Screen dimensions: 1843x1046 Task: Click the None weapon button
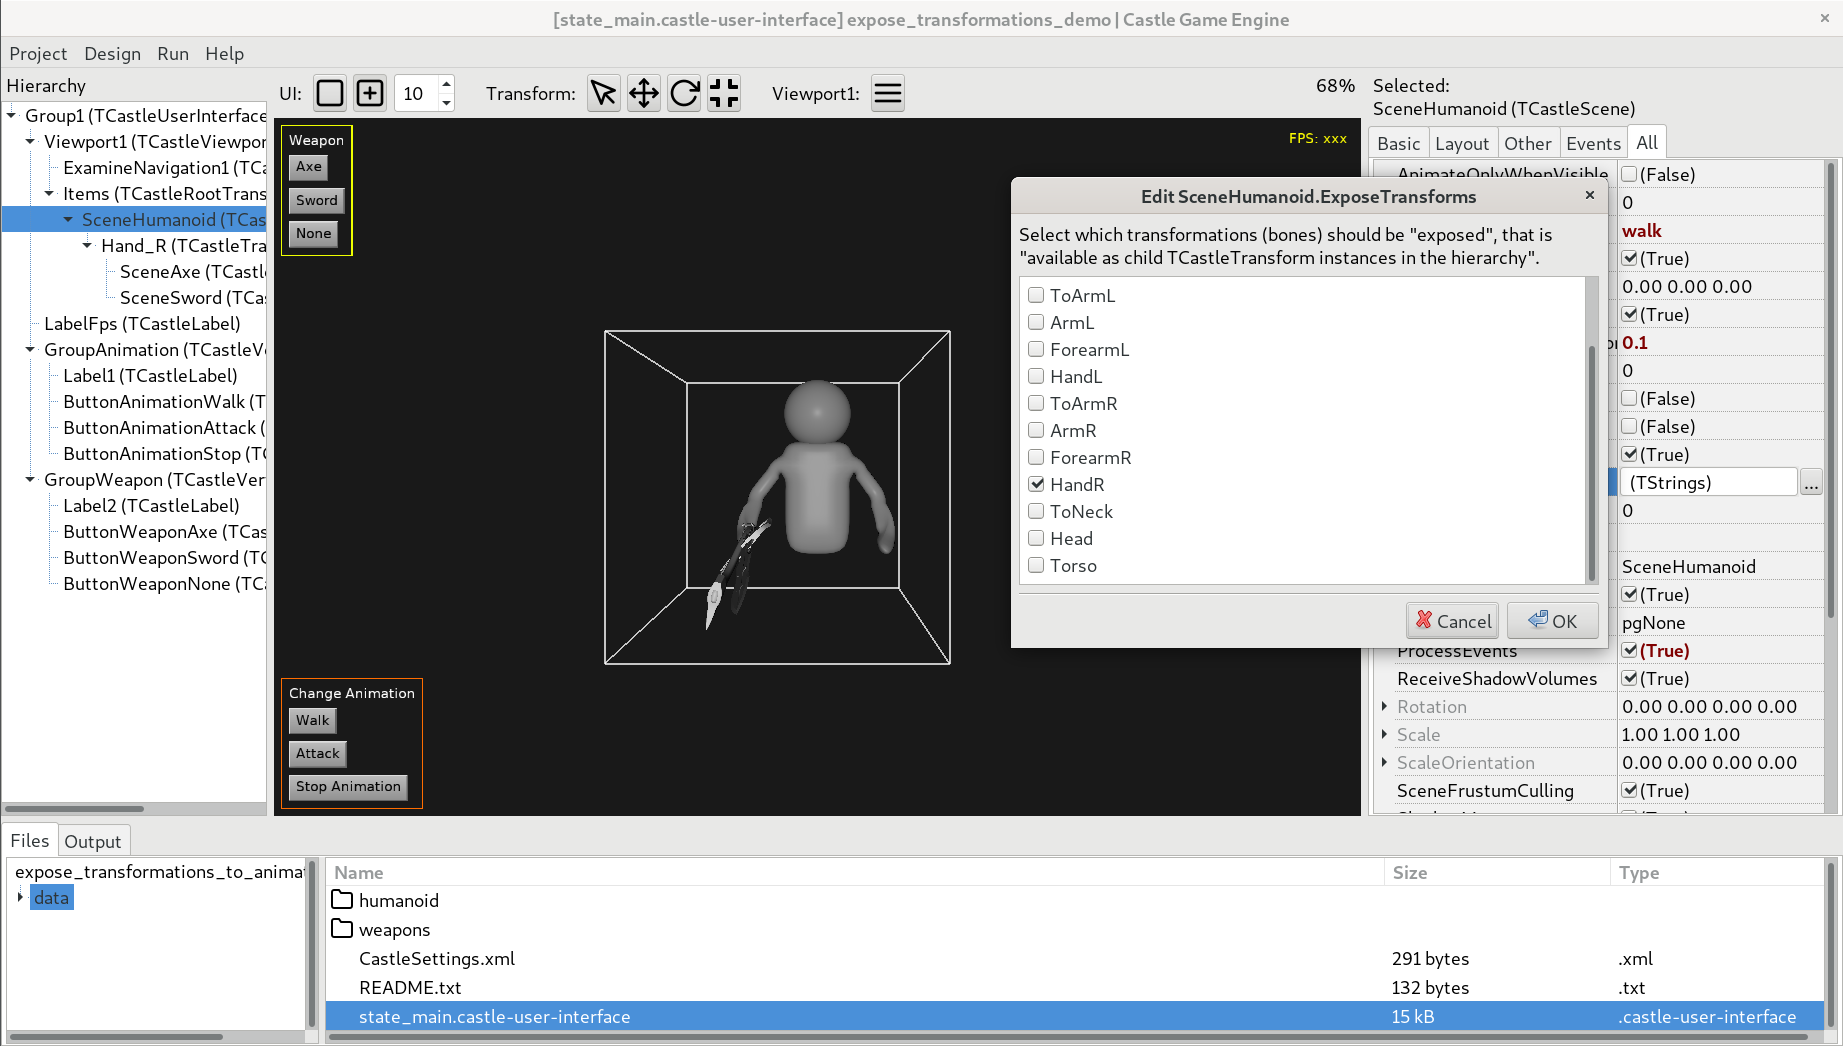tap(313, 233)
